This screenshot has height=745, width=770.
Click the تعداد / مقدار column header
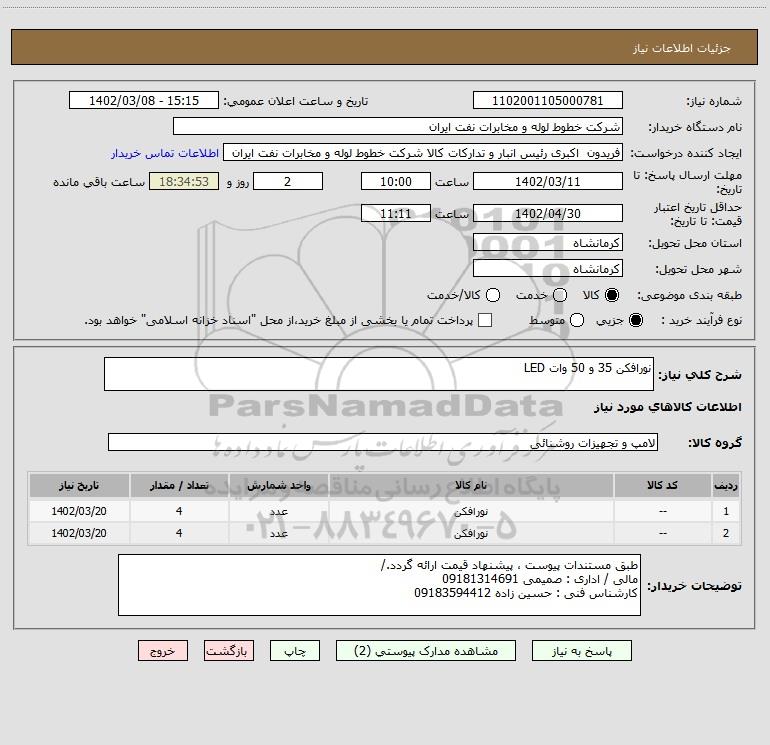[179, 486]
